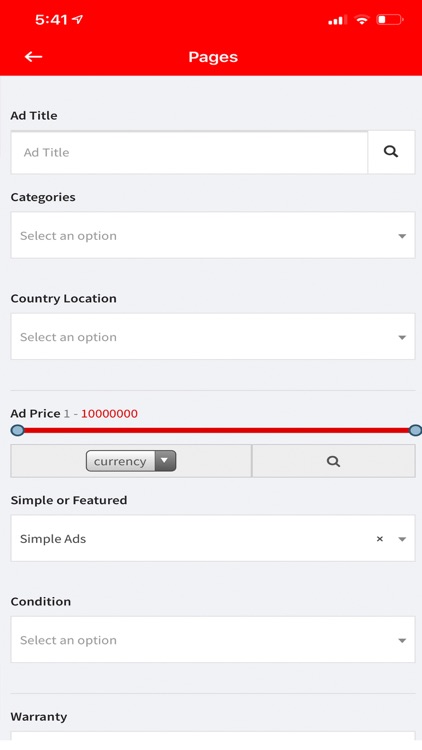Open the Condition dropdown

[213, 640]
